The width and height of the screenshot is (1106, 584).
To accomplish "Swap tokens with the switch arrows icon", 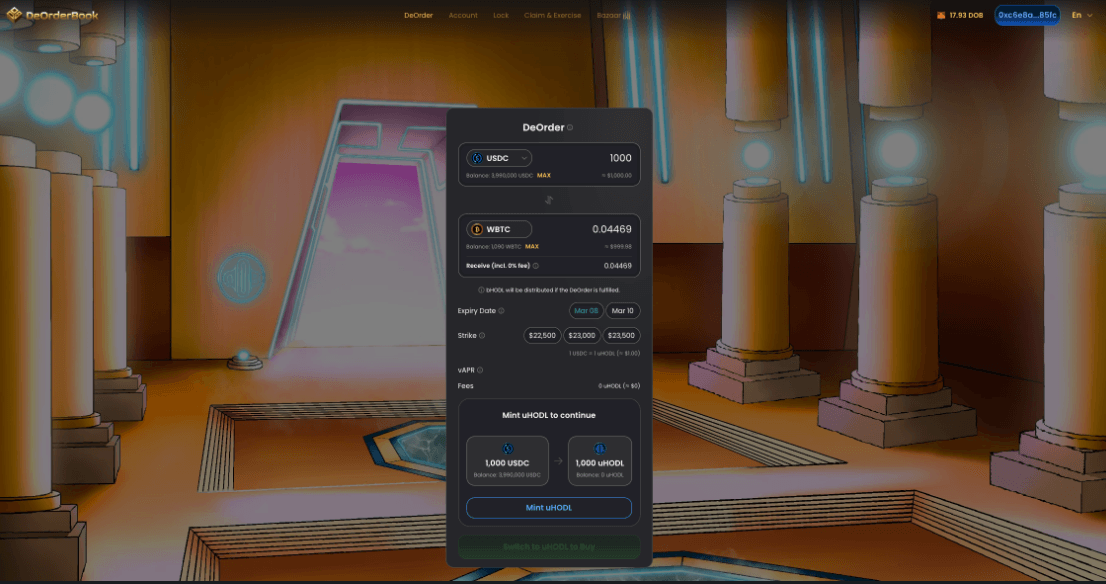I will (x=549, y=200).
